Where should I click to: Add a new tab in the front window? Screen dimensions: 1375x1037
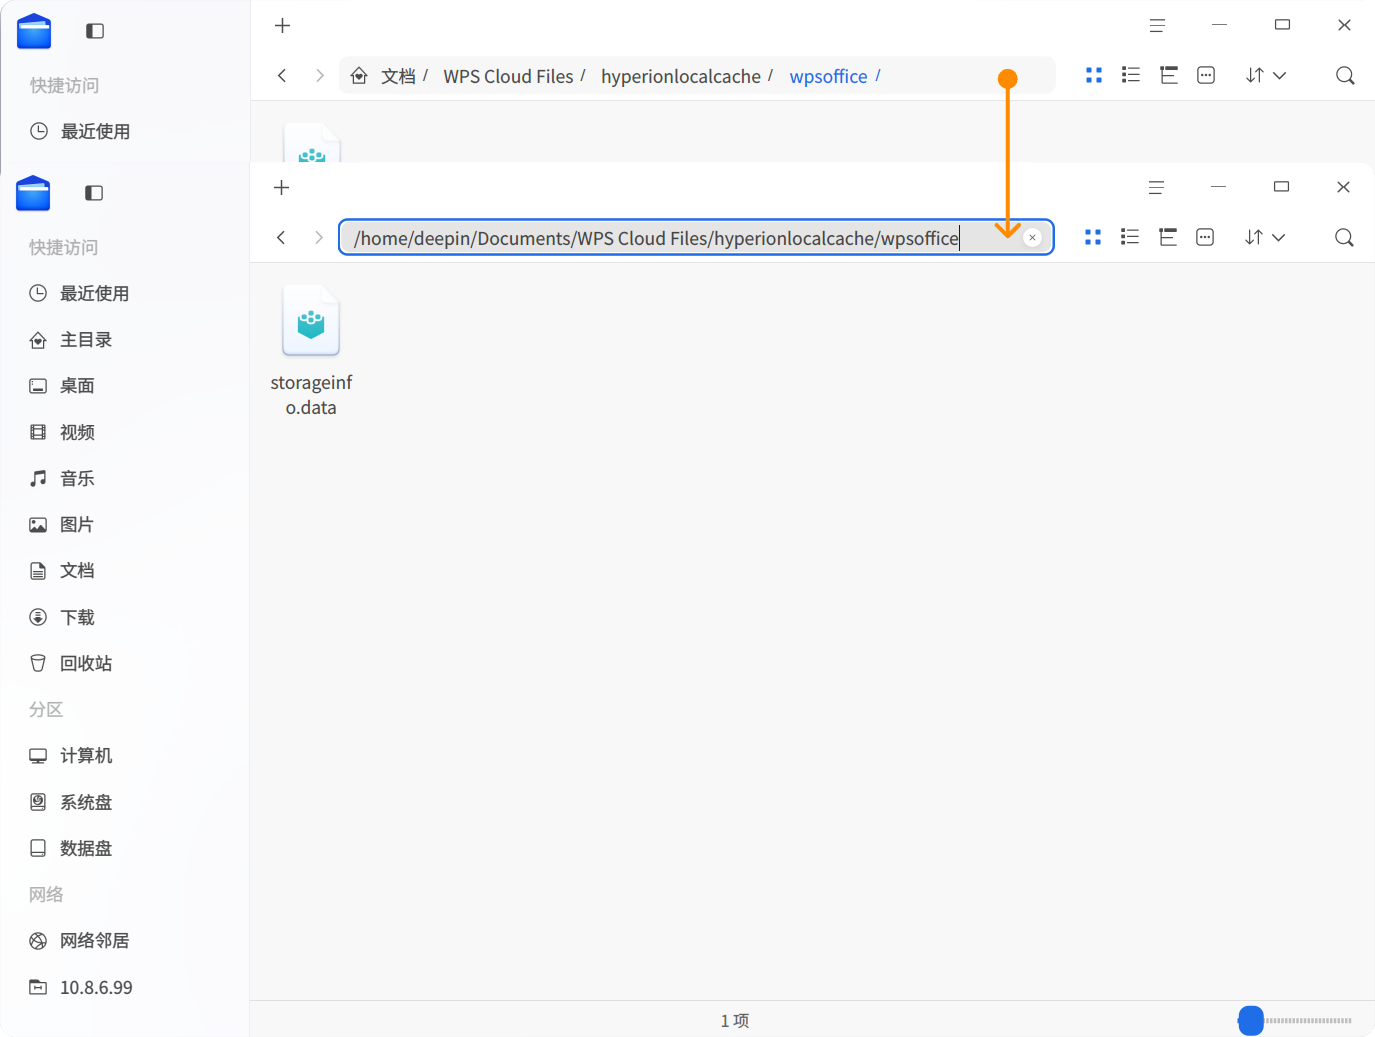281,187
